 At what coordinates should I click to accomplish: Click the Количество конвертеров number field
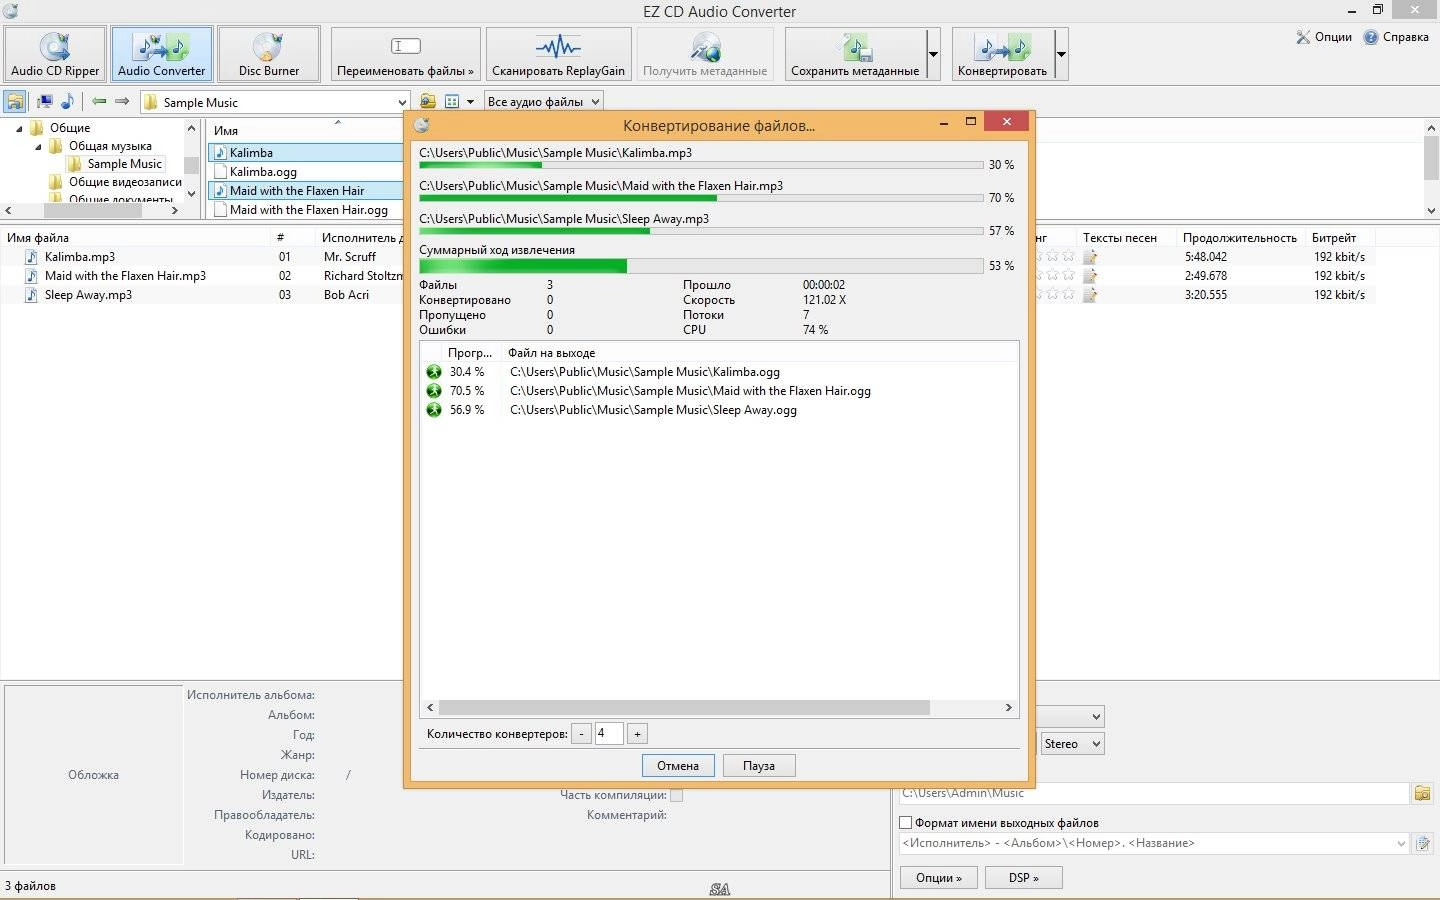(609, 734)
